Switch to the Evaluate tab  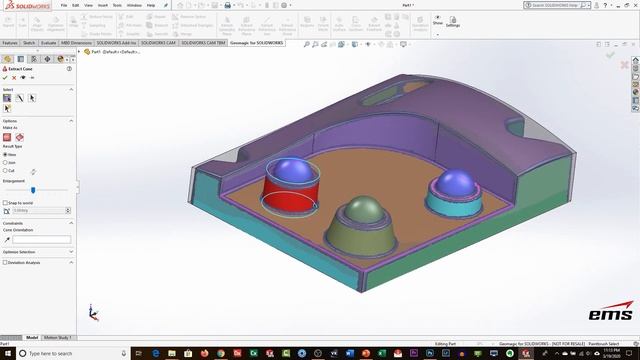coord(48,43)
